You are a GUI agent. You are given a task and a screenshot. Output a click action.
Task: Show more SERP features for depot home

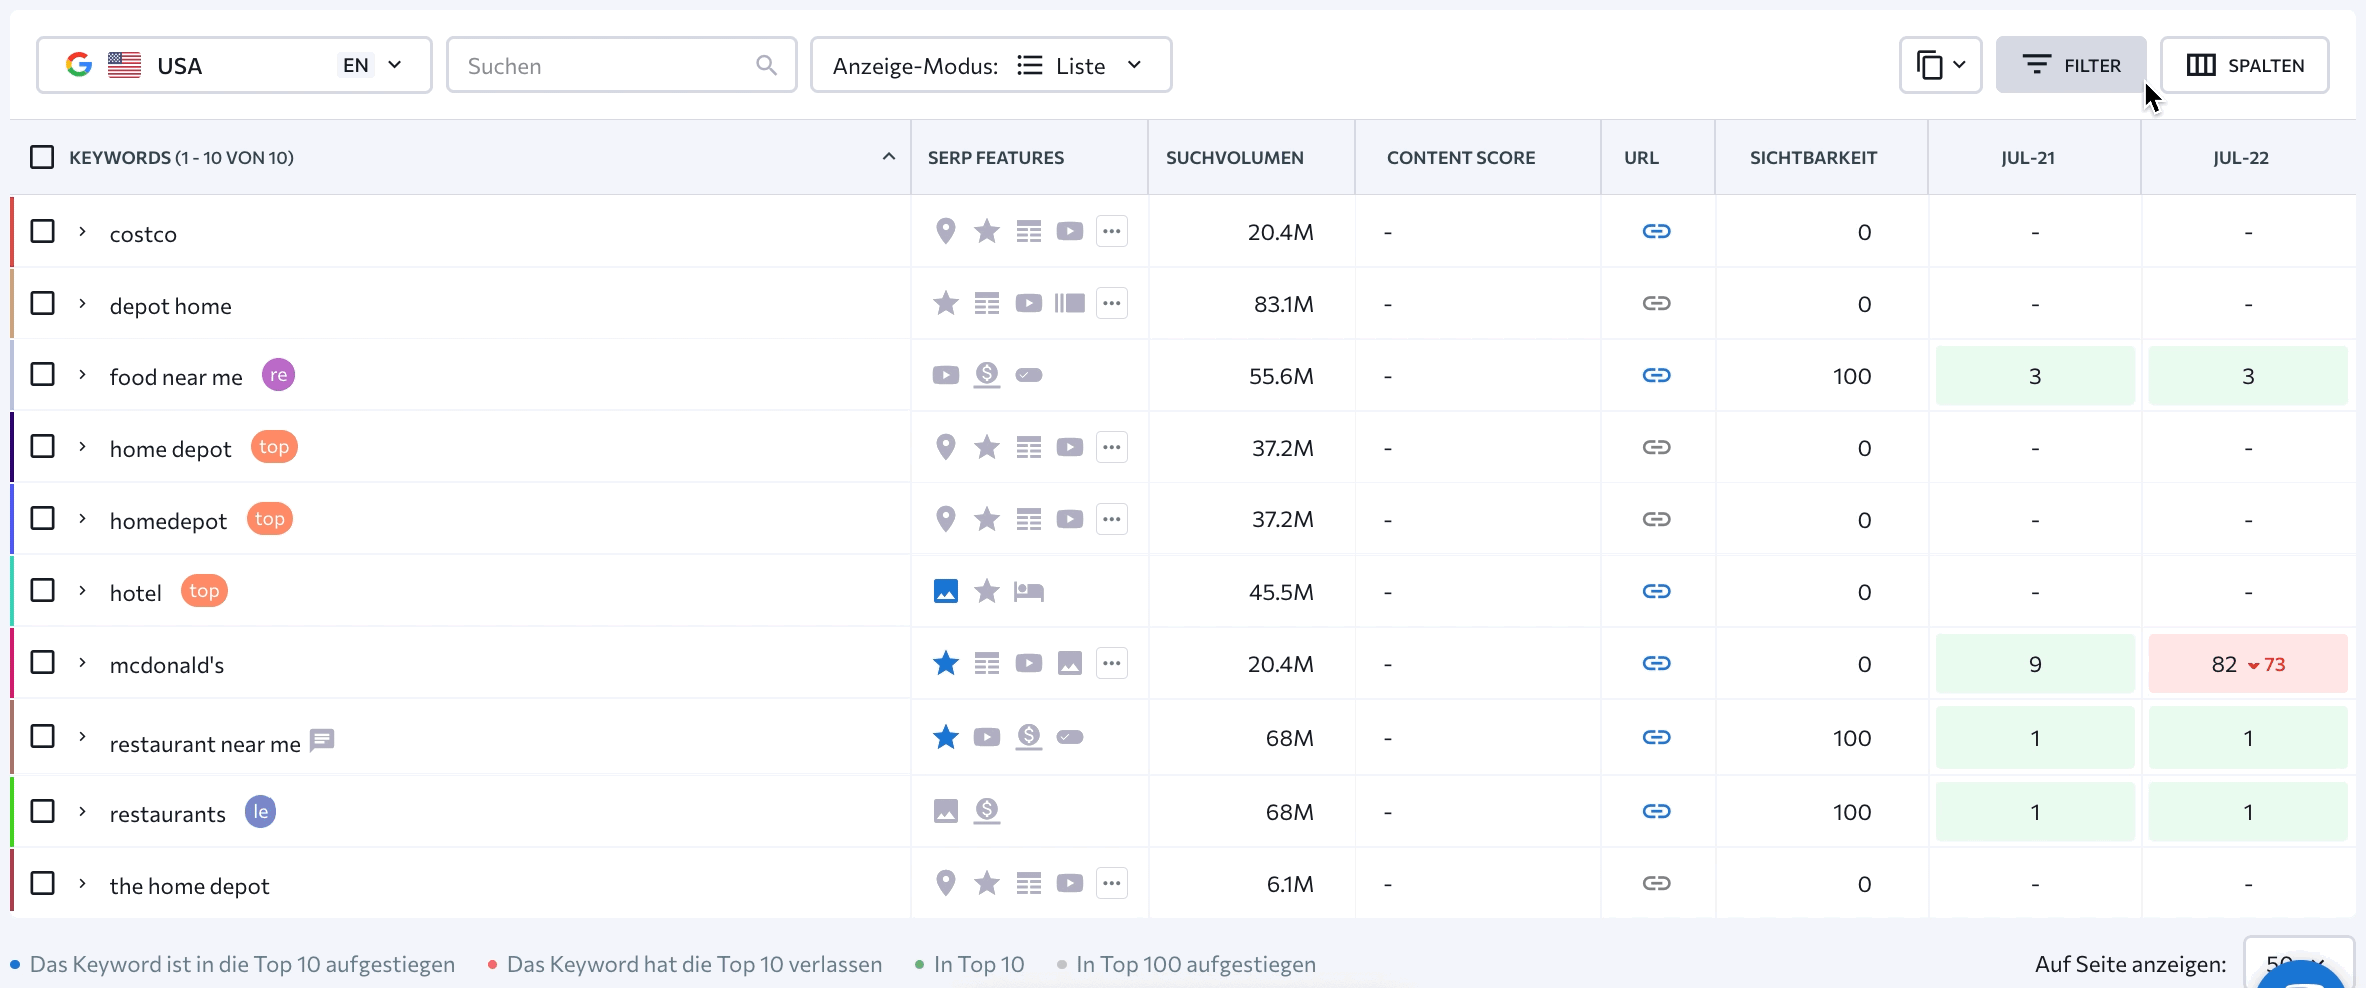click(x=1111, y=303)
